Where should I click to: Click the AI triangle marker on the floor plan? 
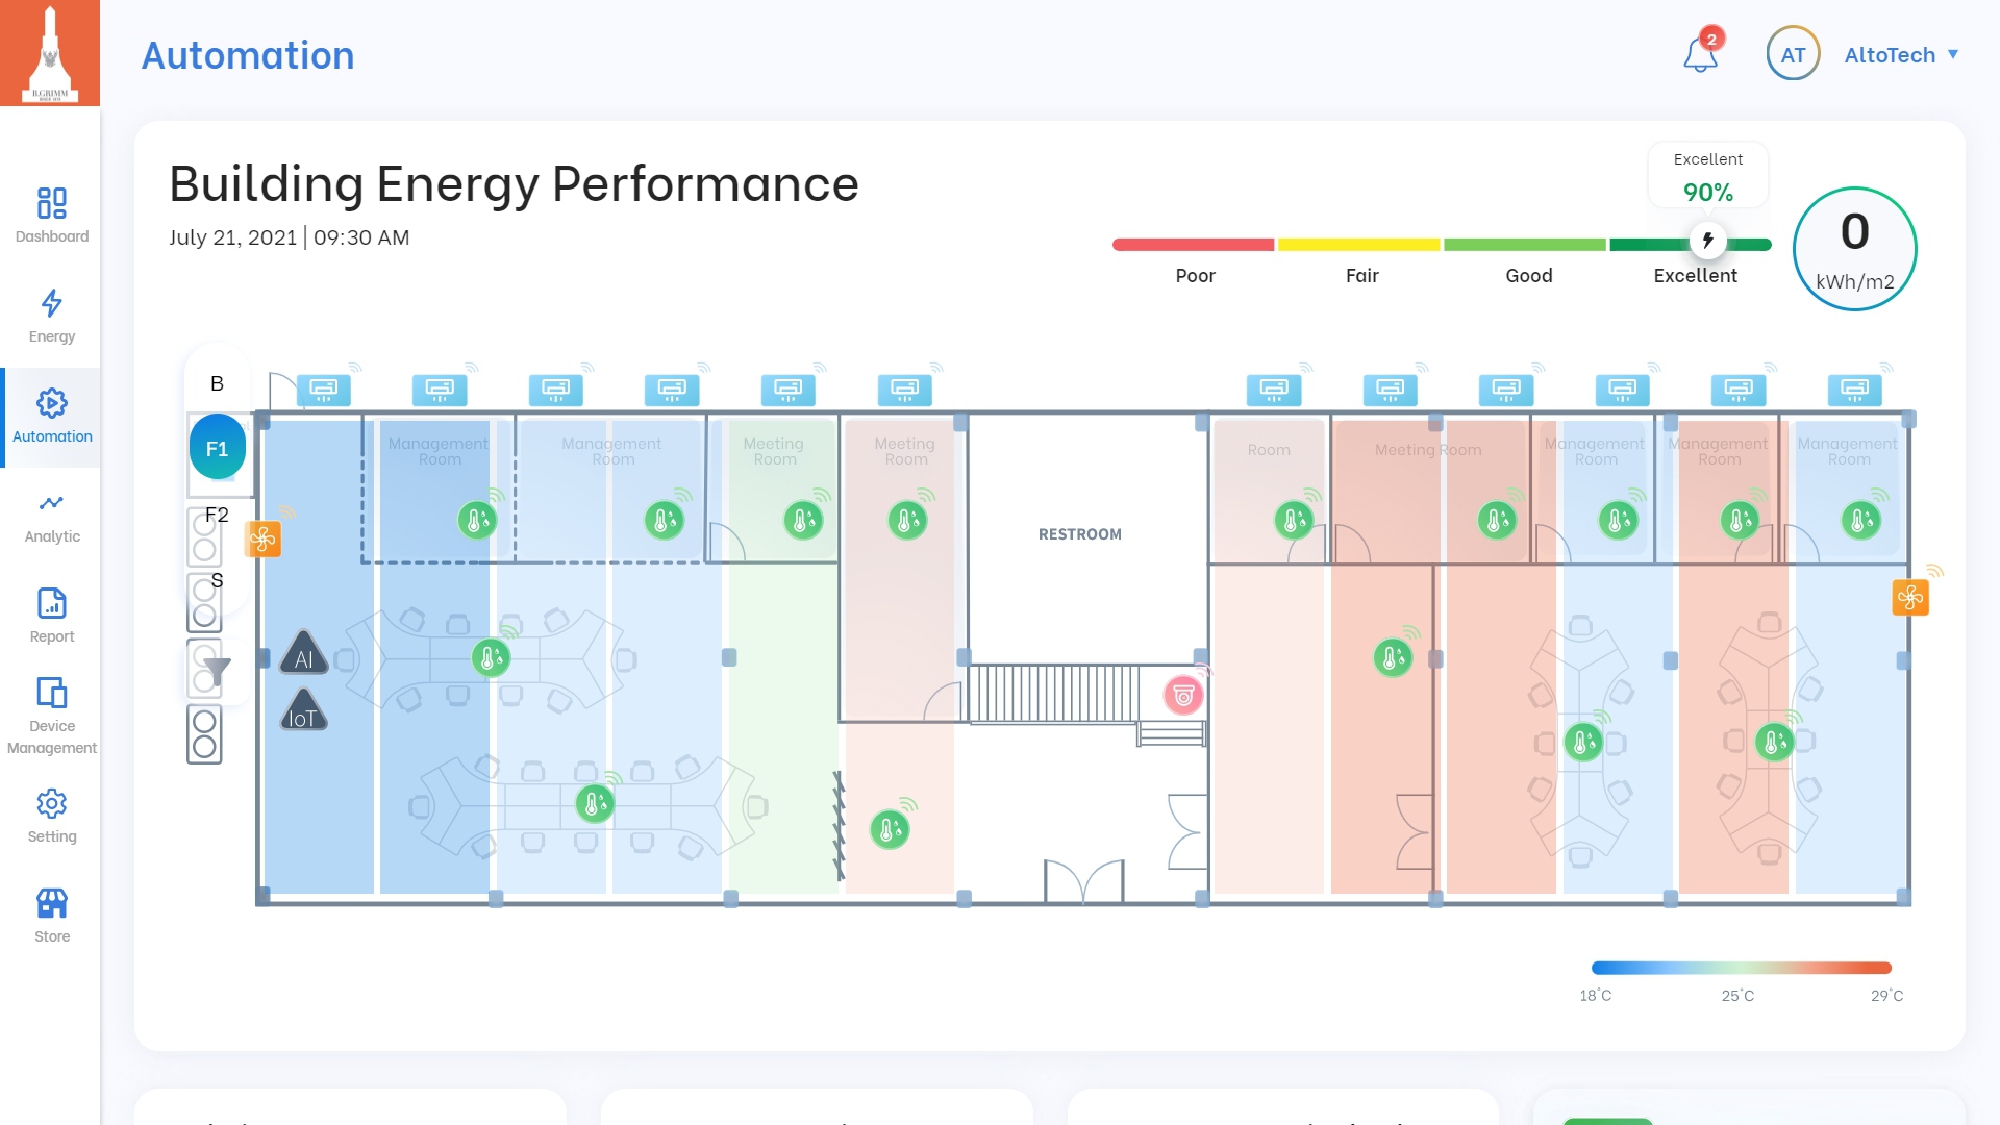[x=304, y=657]
